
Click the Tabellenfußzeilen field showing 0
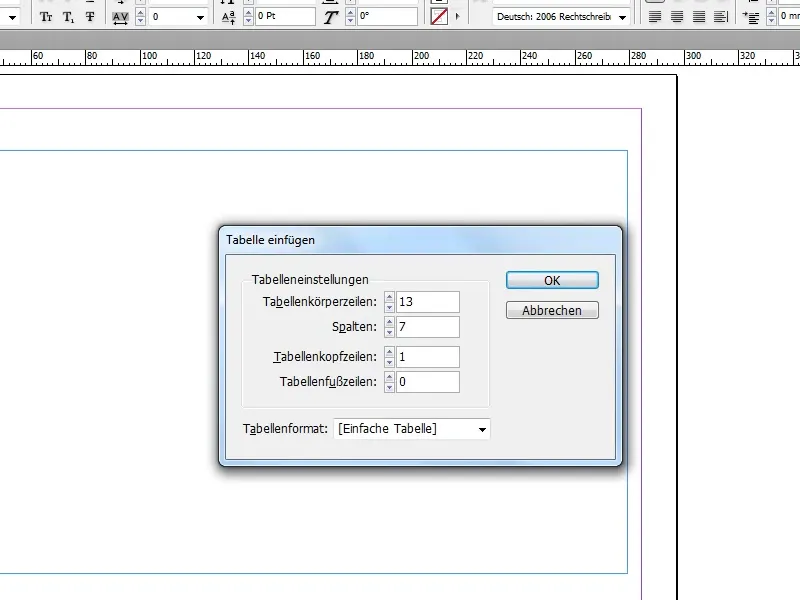point(428,382)
